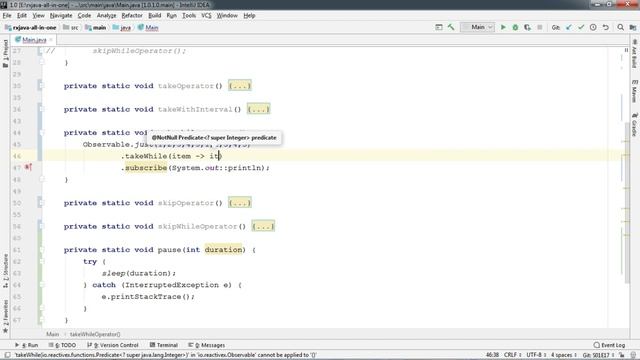The image size is (640, 360).
Task: Click the window layout icon left of hammer
Action: coord(439,27)
